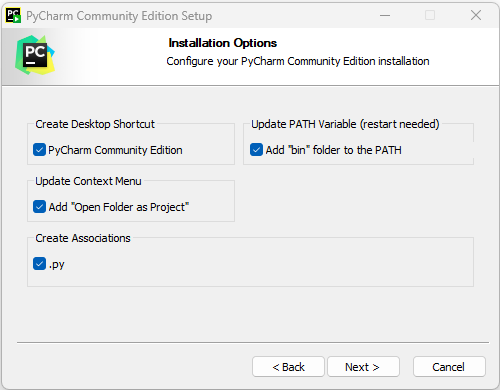The width and height of the screenshot is (500, 390).
Task: Click the .py extension label text
Action: [57, 265]
